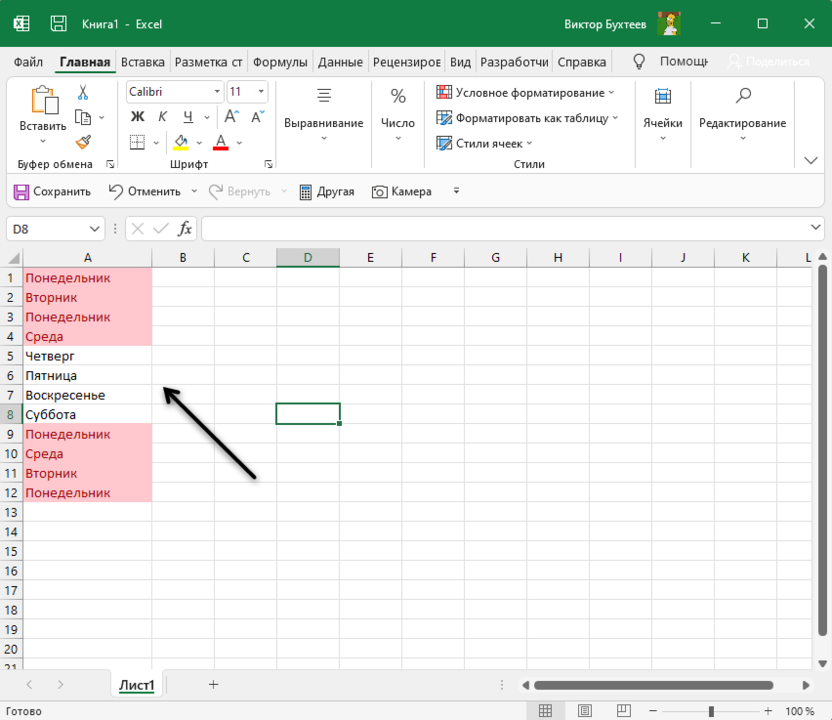Open font color dropdown arrow
Image resolution: width=832 pixels, height=720 pixels.
tap(239, 143)
